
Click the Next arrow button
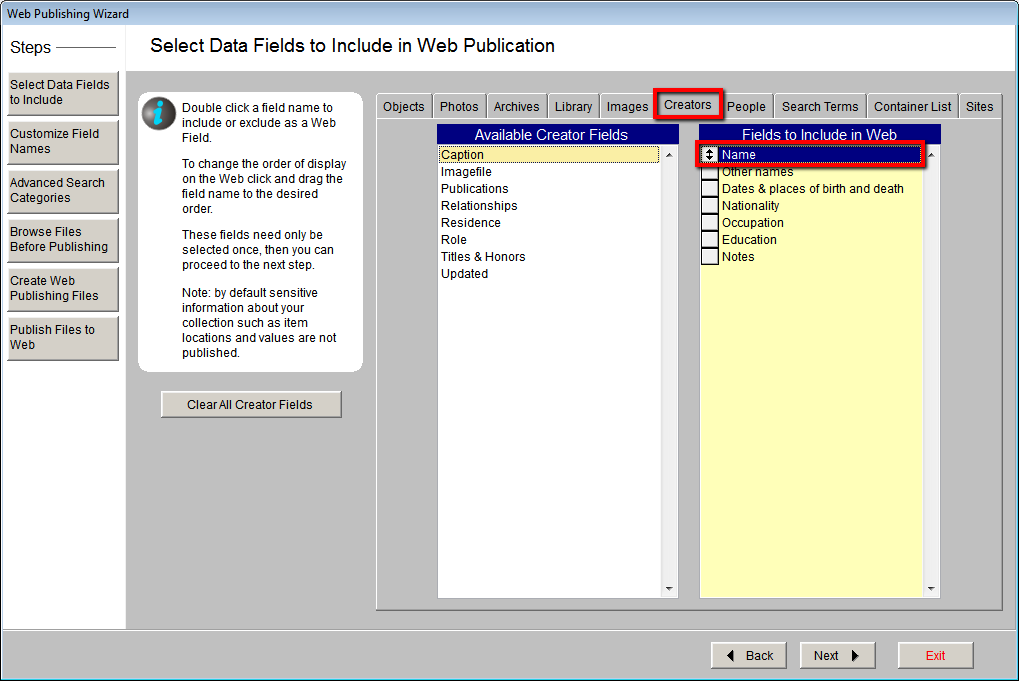point(837,655)
